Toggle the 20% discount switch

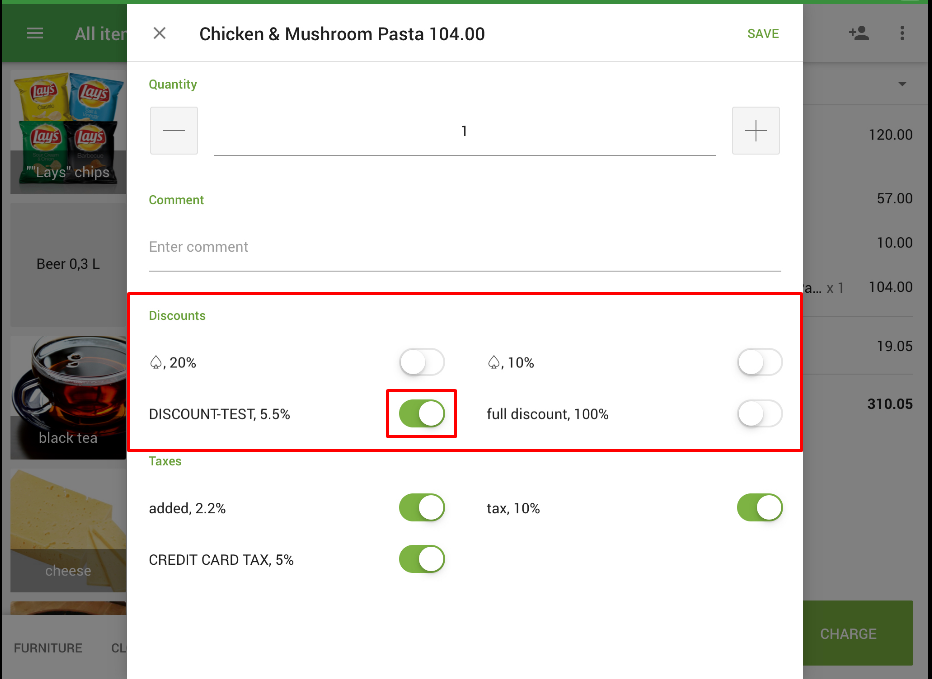pyautogui.click(x=421, y=362)
